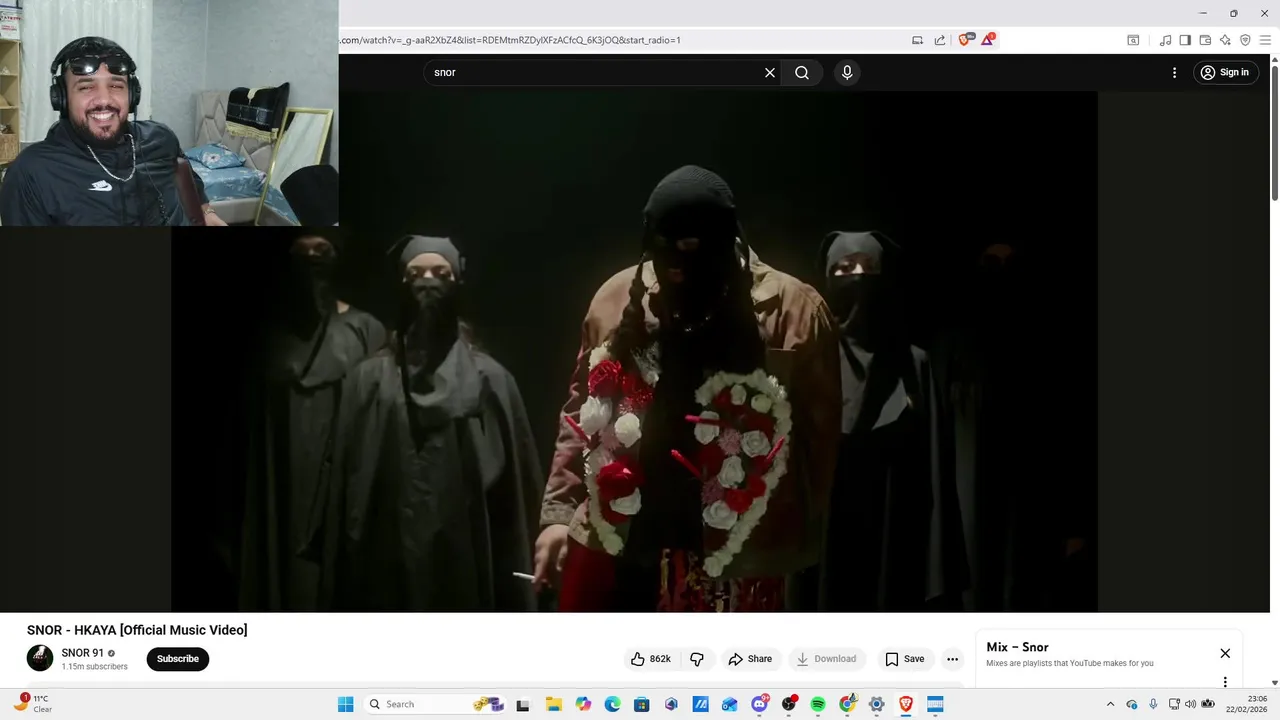The width and height of the screenshot is (1280, 720).
Task: Open Task View on the taskbar
Action: [522, 704]
